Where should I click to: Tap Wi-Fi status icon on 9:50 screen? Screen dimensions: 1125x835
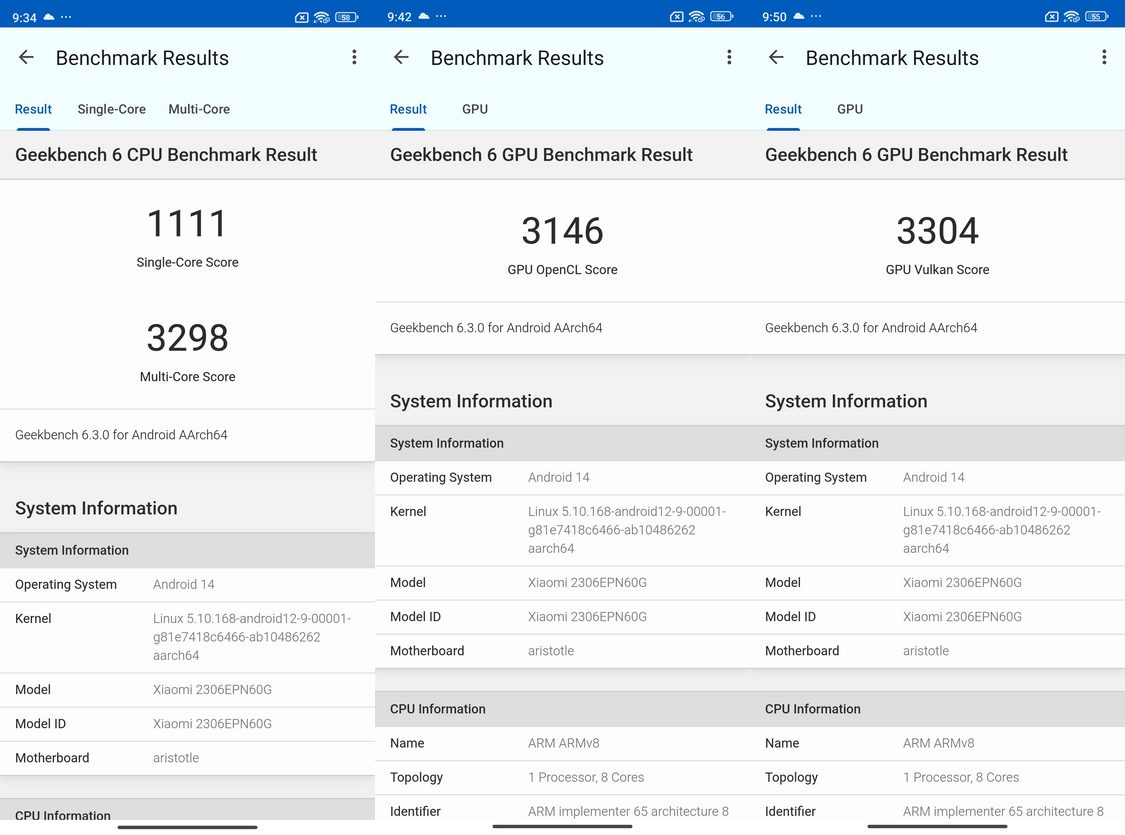(x=1072, y=16)
